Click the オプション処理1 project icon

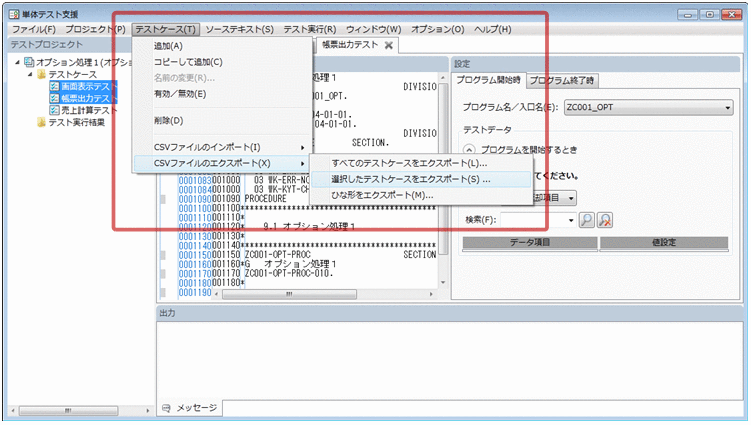point(29,62)
